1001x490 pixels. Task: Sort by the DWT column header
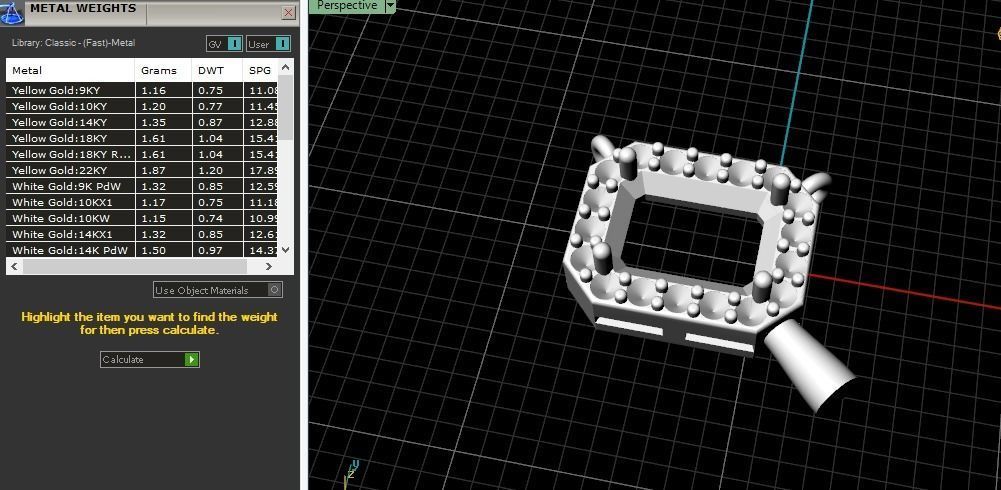(217, 70)
